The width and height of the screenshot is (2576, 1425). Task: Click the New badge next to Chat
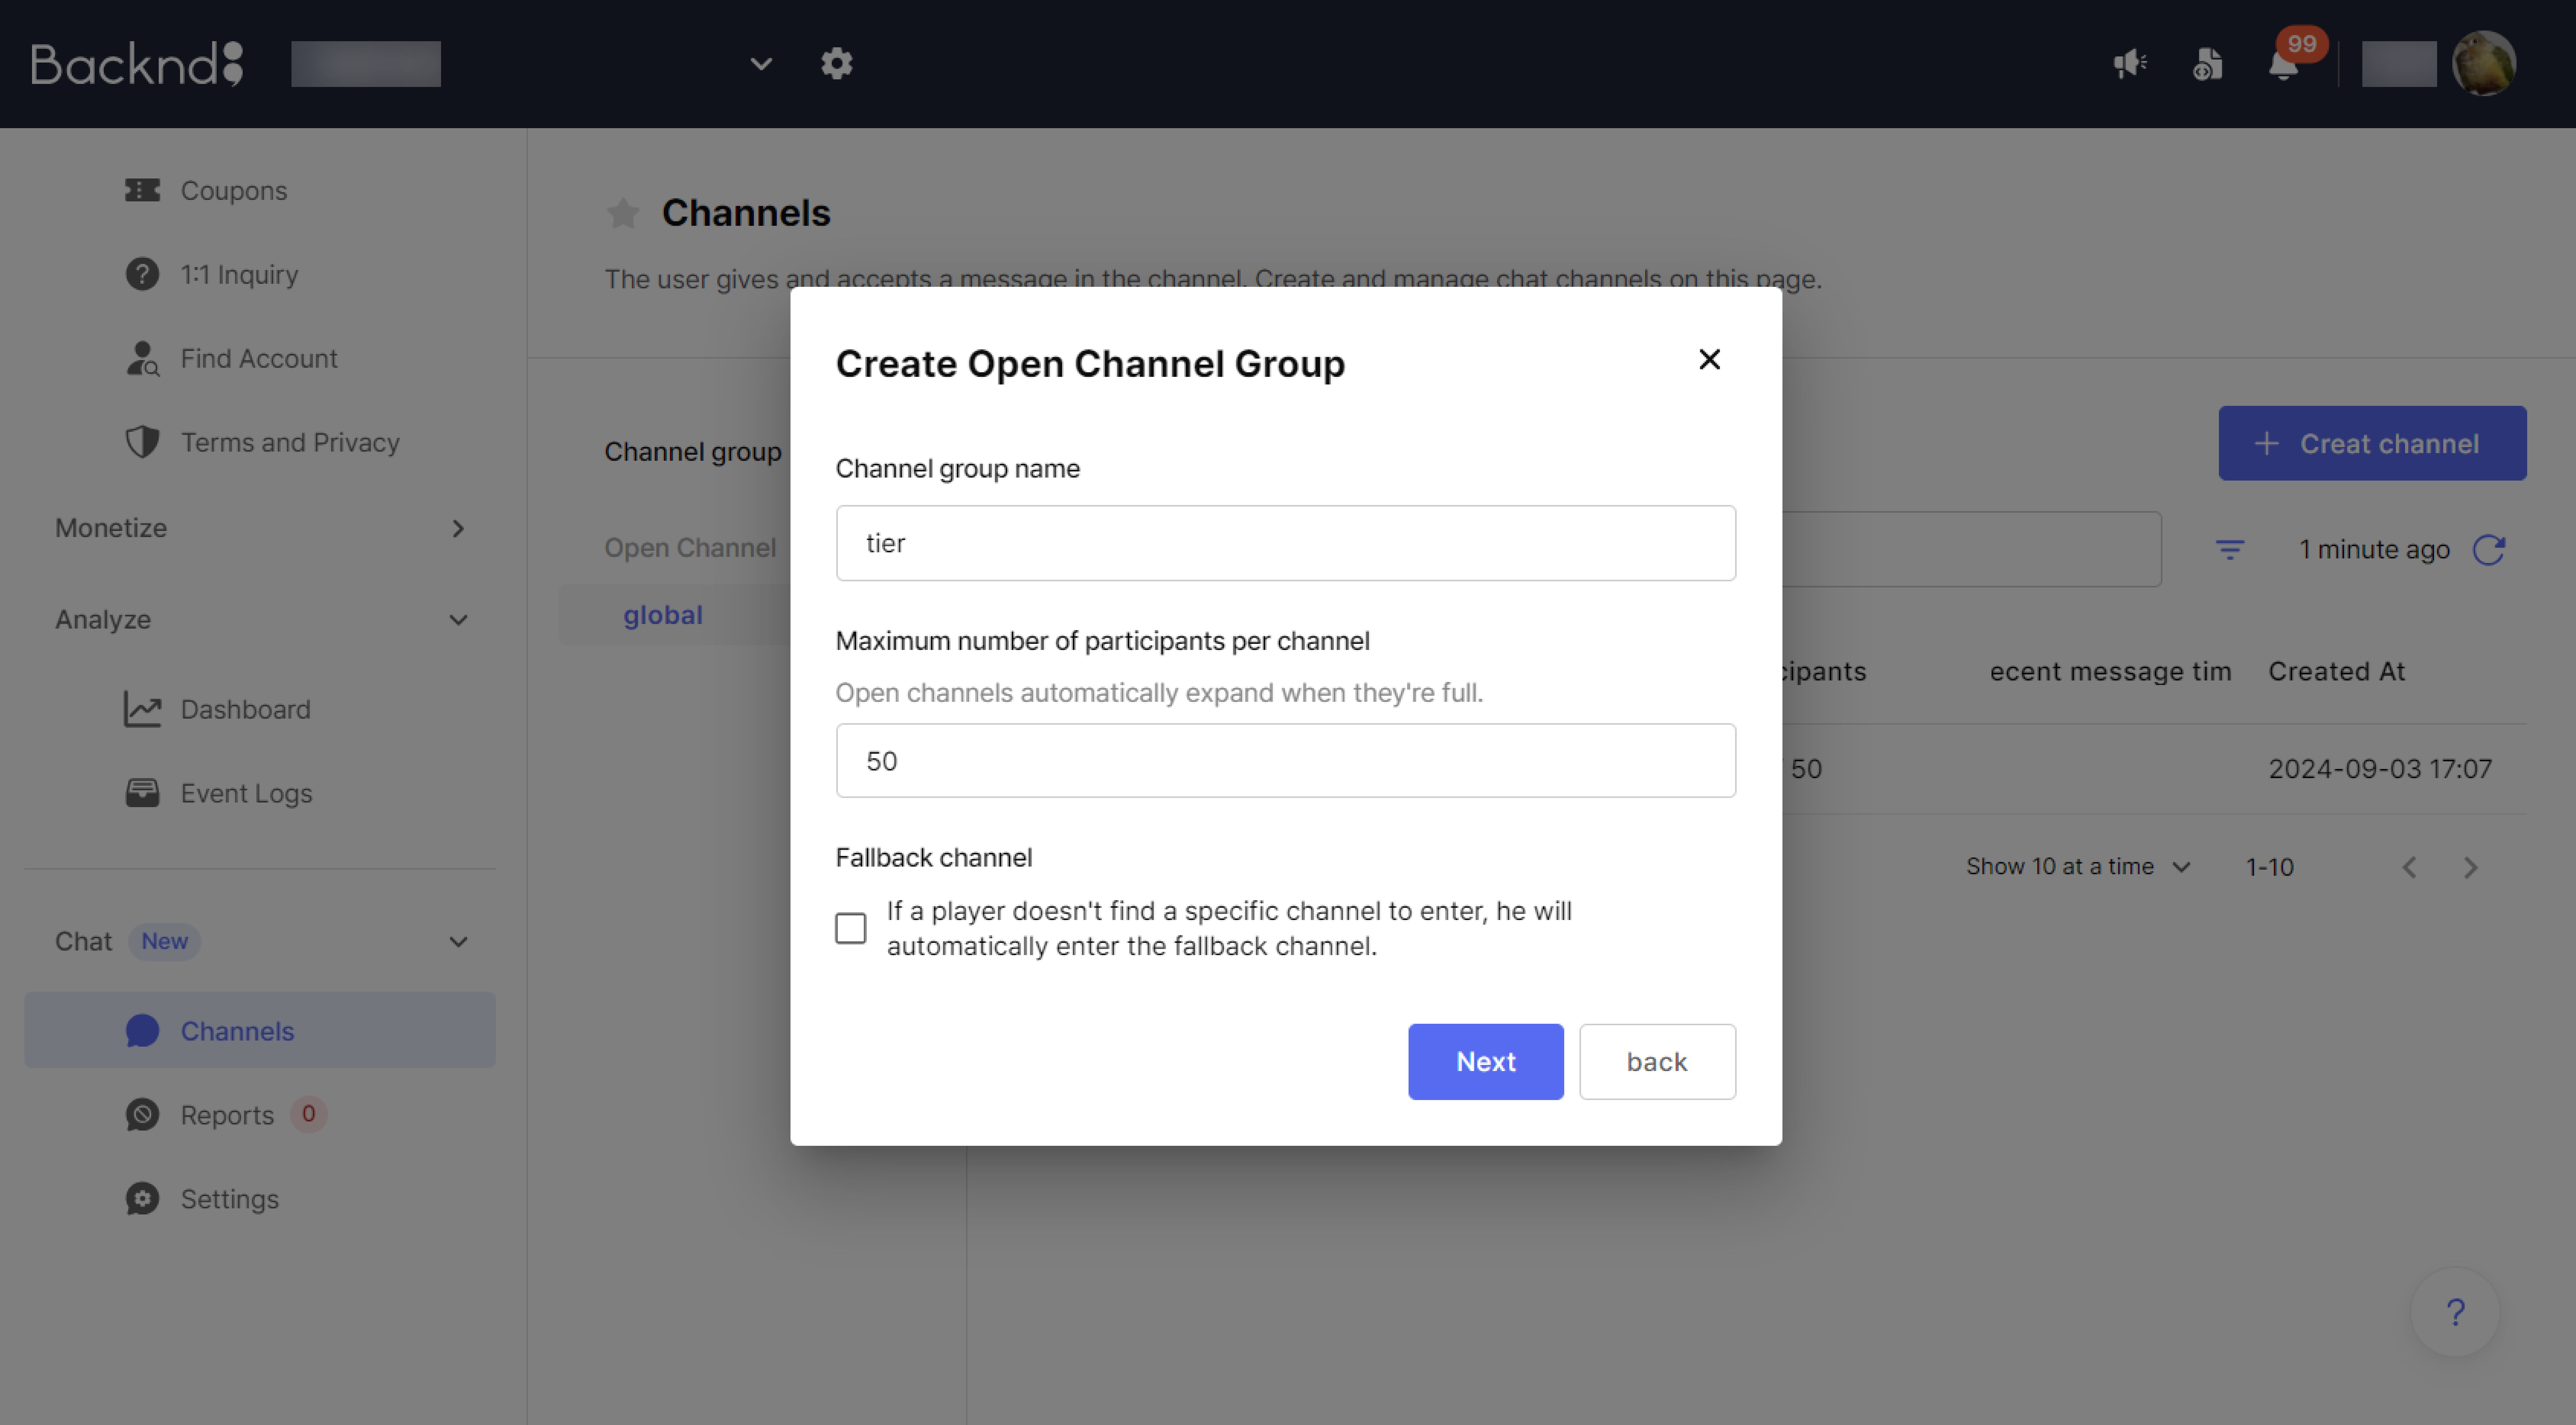click(164, 941)
